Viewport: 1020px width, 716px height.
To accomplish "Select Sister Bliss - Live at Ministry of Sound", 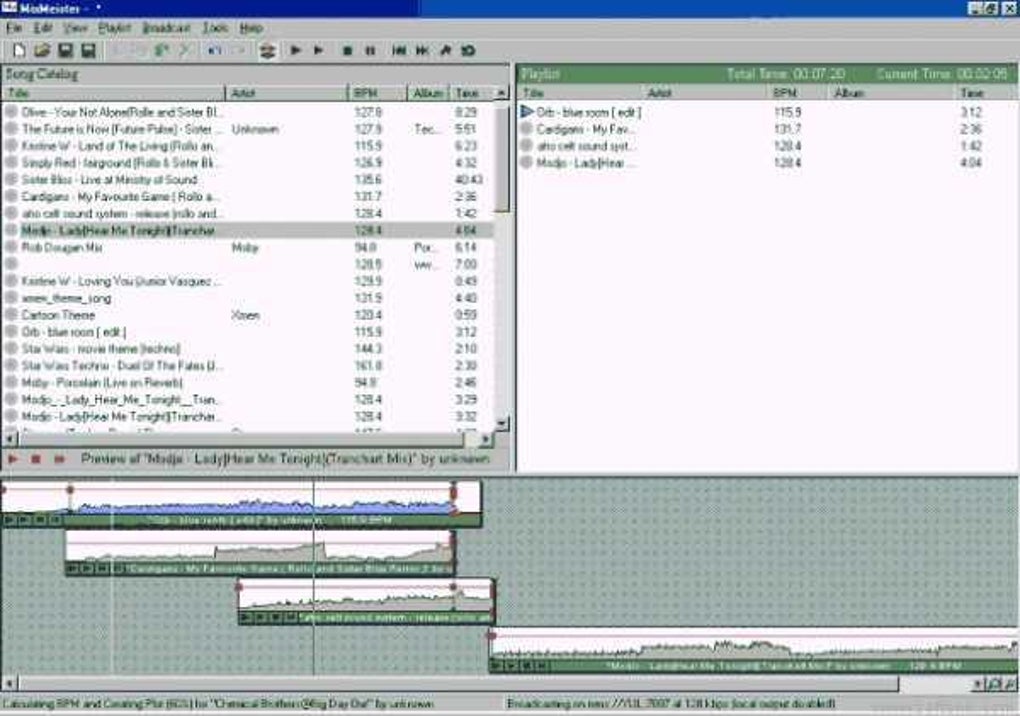I will click(248, 179).
